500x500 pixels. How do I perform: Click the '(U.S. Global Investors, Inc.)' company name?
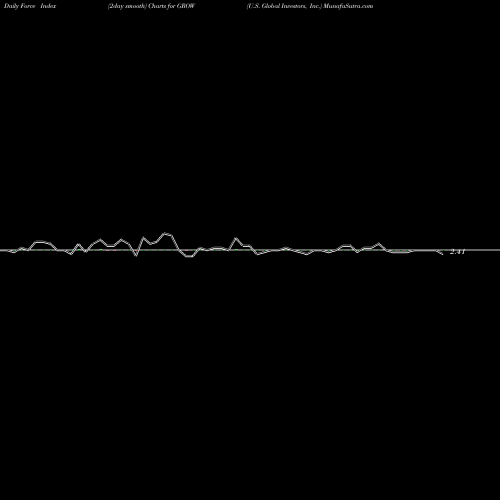(284, 6)
